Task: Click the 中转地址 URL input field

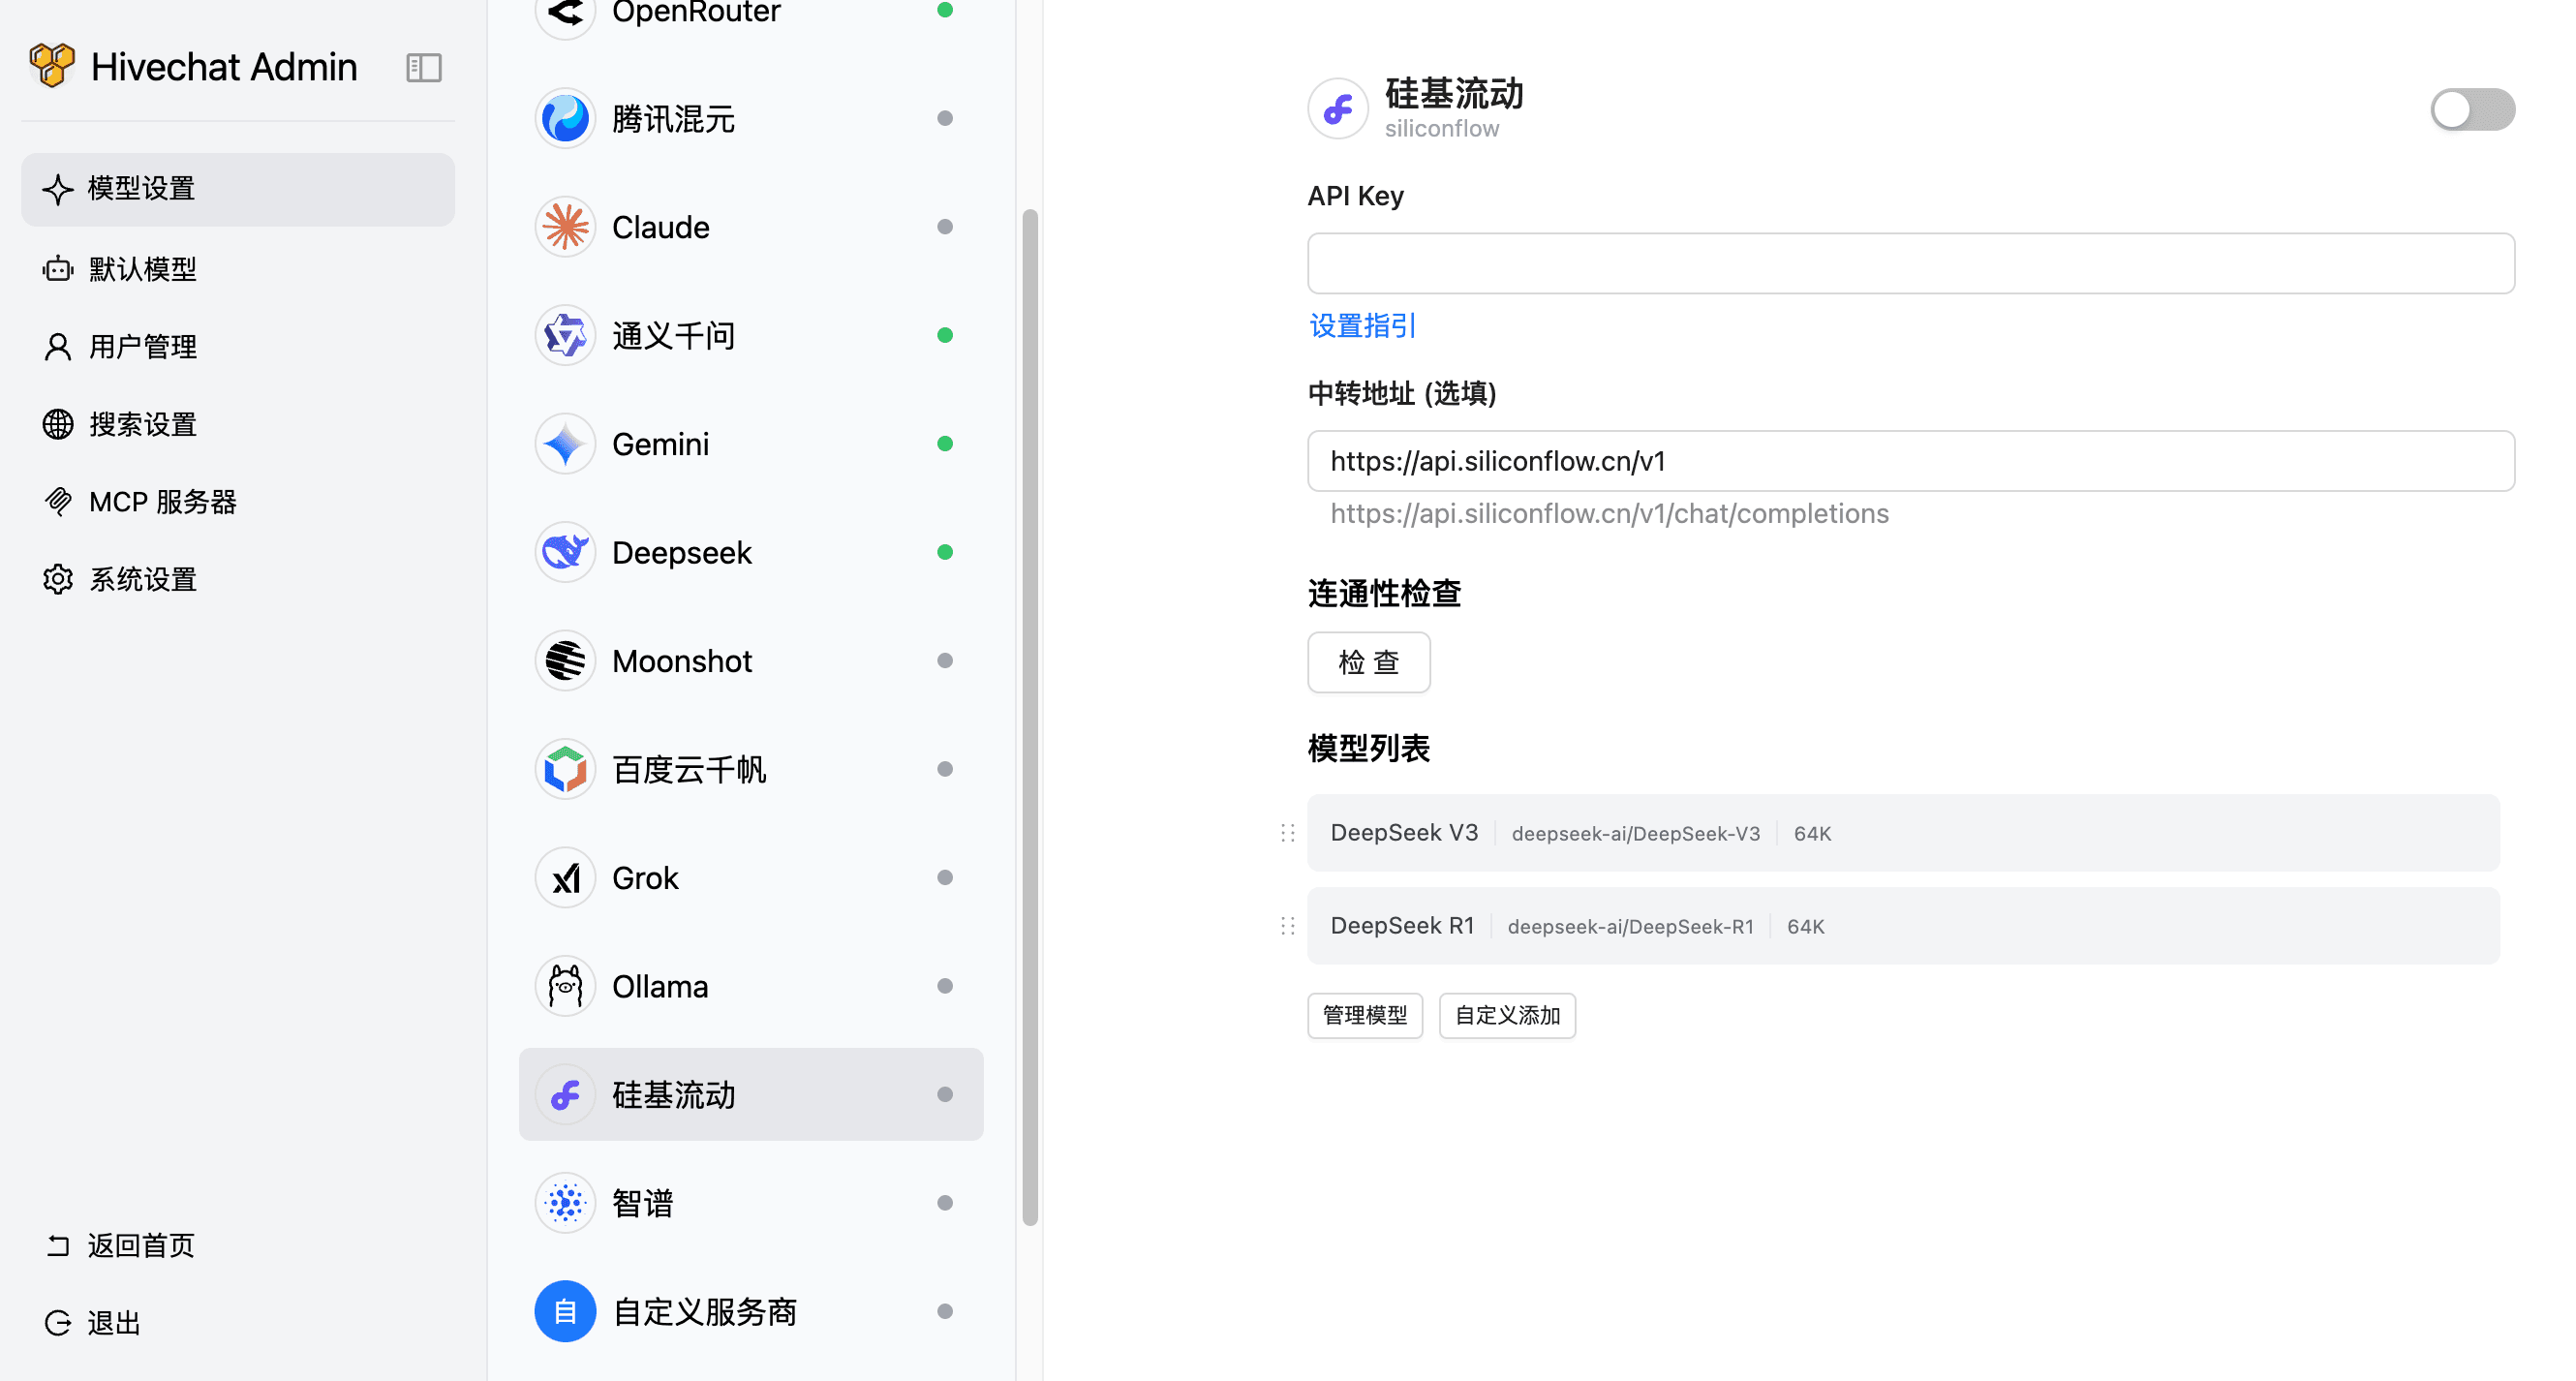Action: [x=1911, y=461]
